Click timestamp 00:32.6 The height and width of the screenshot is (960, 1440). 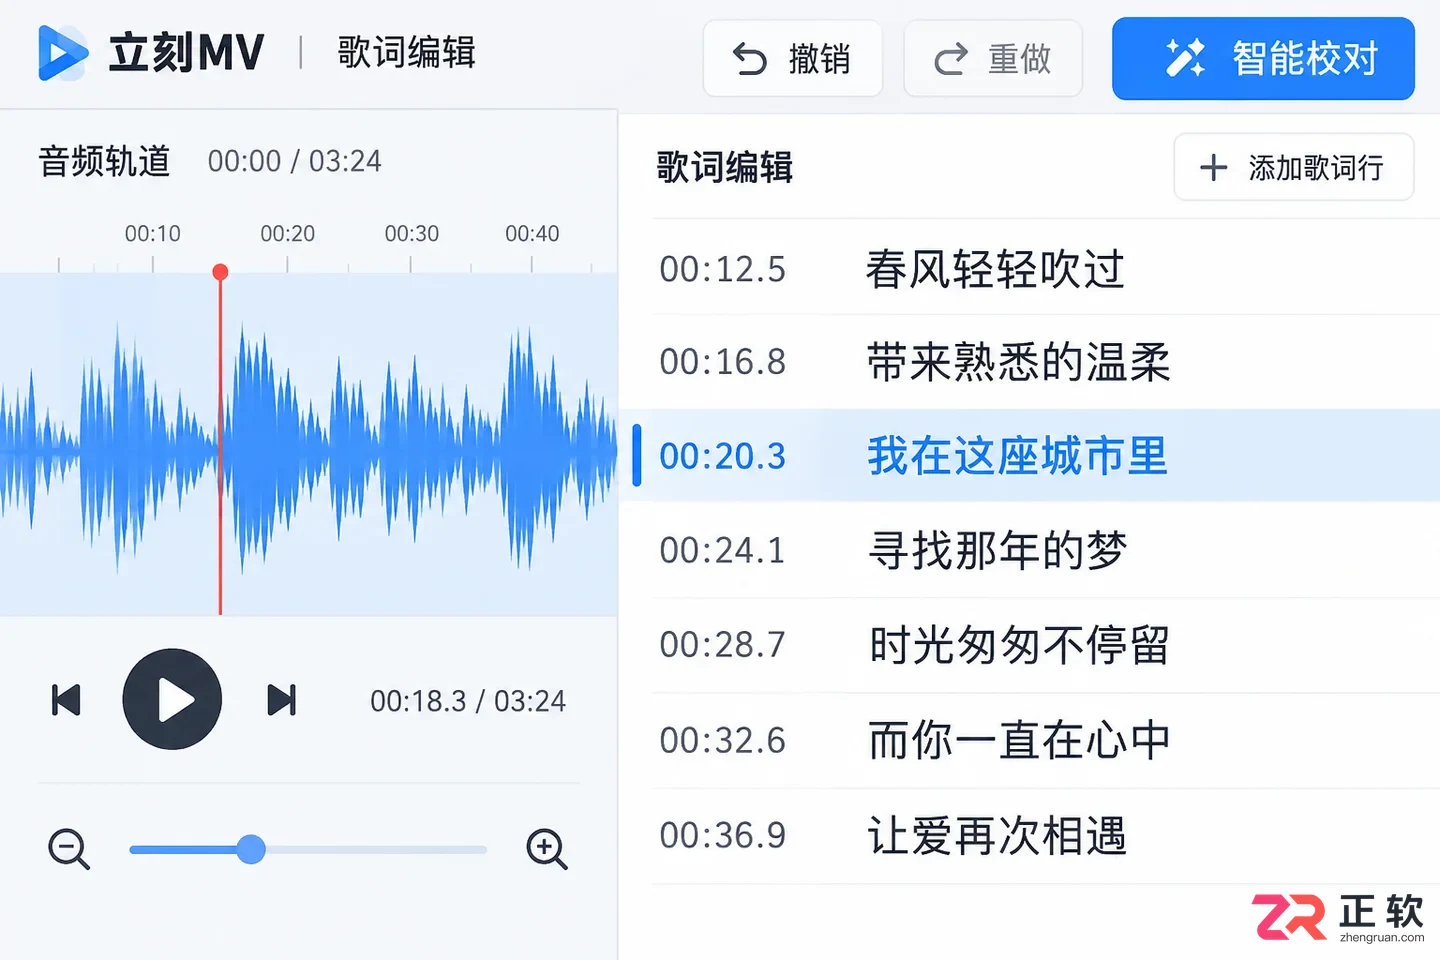point(723,740)
